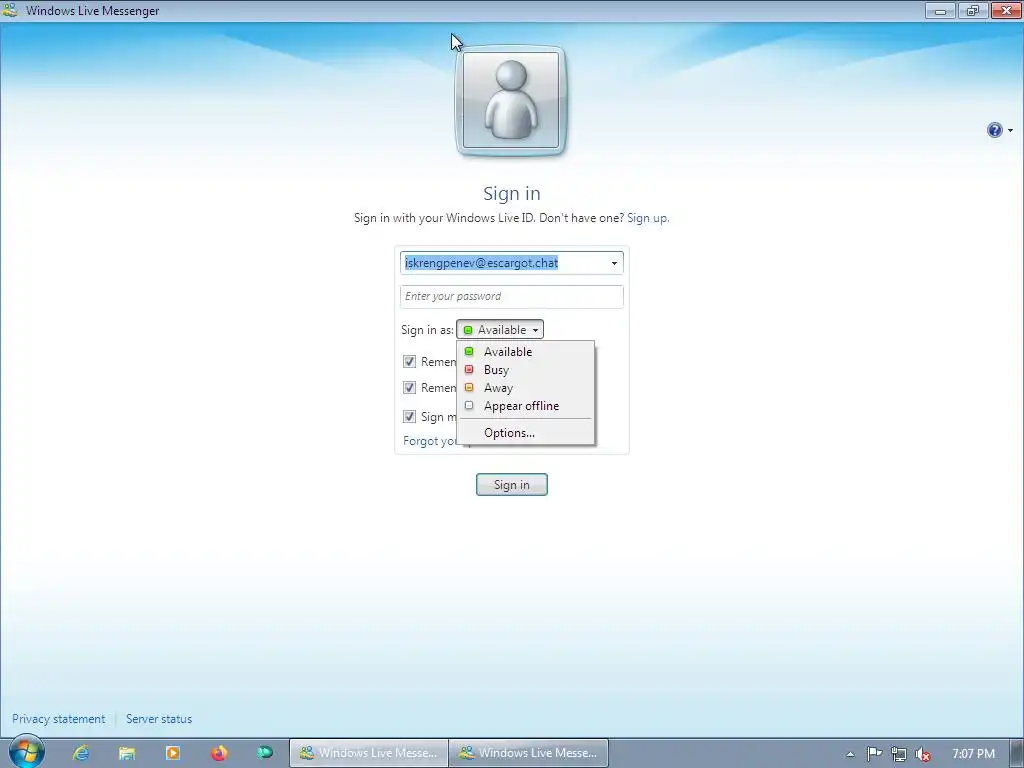Click the green chat app taskbar icon
The height and width of the screenshot is (768, 1024).
click(x=264, y=753)
